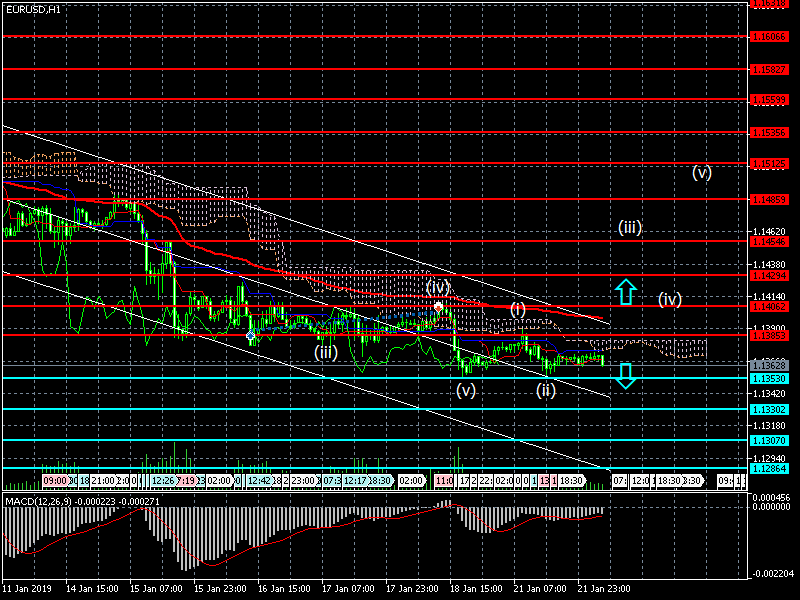Click the EURUSD,H1 chart title
This screenshot has height=600, width=800.
click(32, 8)
